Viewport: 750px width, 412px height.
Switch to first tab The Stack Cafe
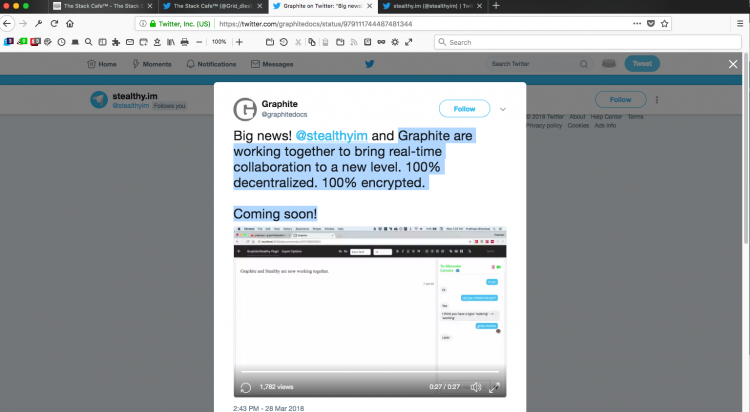pyautogui.click(x=103, y=6)
